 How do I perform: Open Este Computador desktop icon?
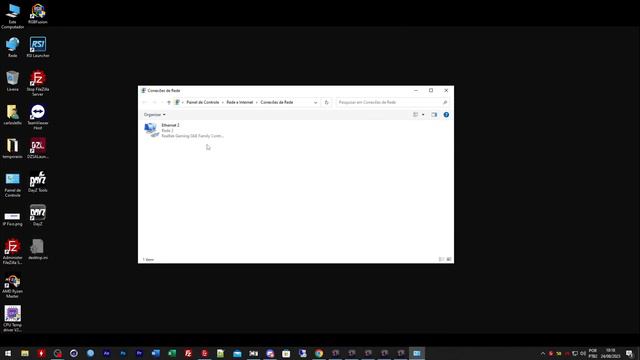(13, 16)
